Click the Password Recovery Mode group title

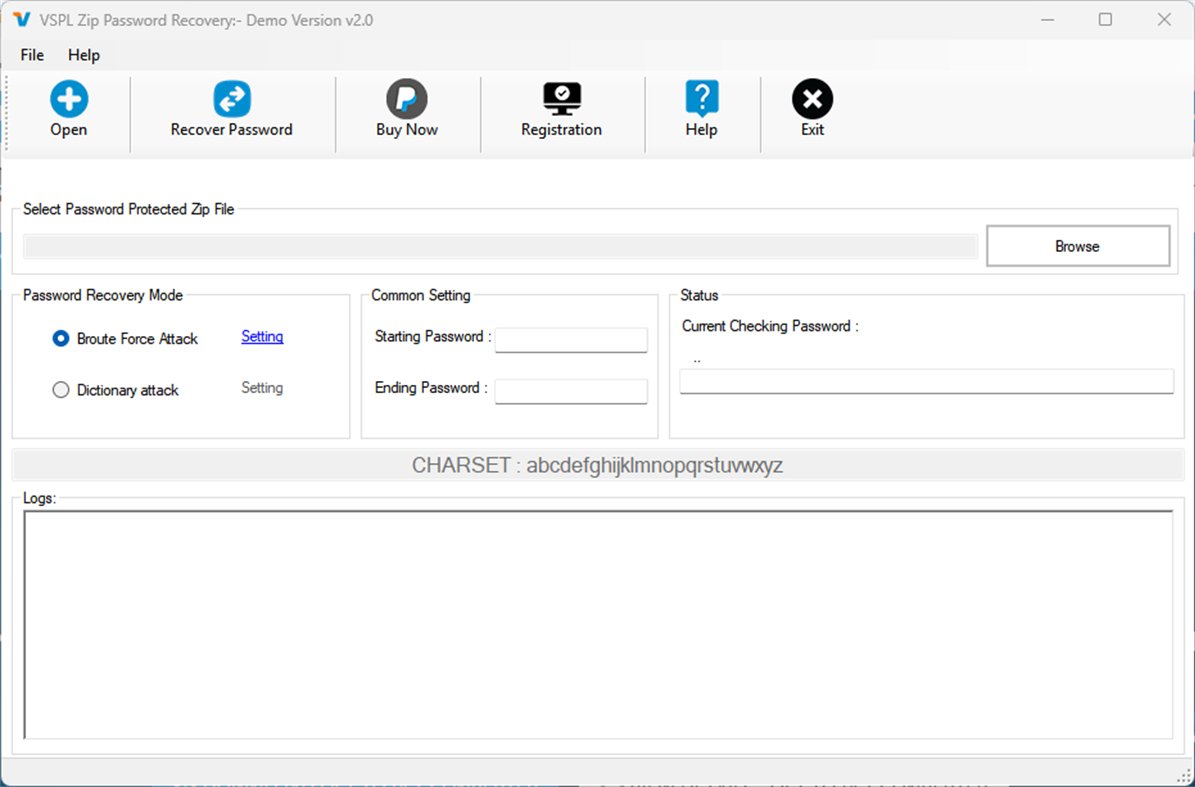103,295
